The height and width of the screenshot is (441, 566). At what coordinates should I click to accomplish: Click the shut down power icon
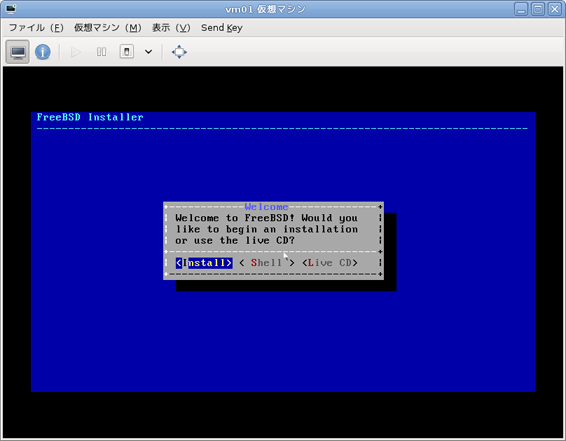pyautogui.click(x=127, y=52)
